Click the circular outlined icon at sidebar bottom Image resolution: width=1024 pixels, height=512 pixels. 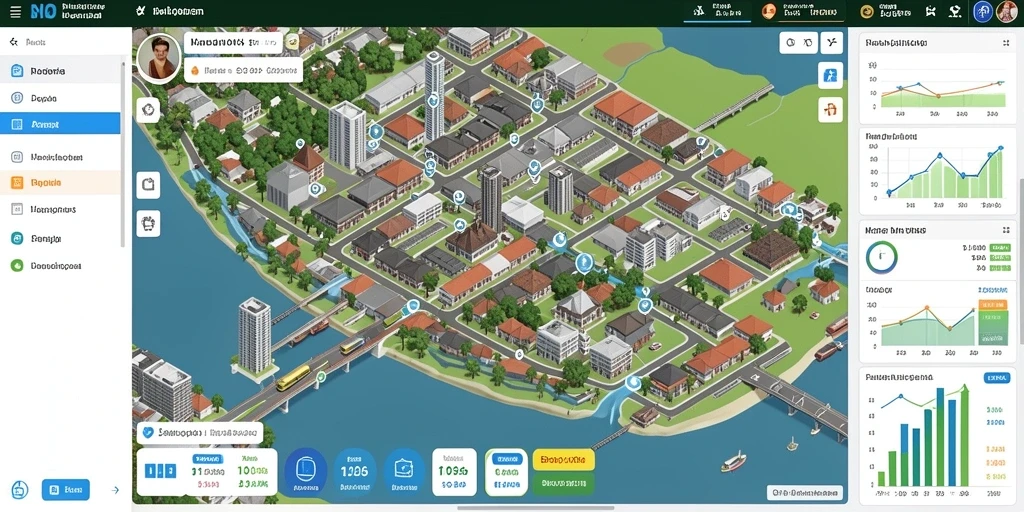[x=20, y=489]
